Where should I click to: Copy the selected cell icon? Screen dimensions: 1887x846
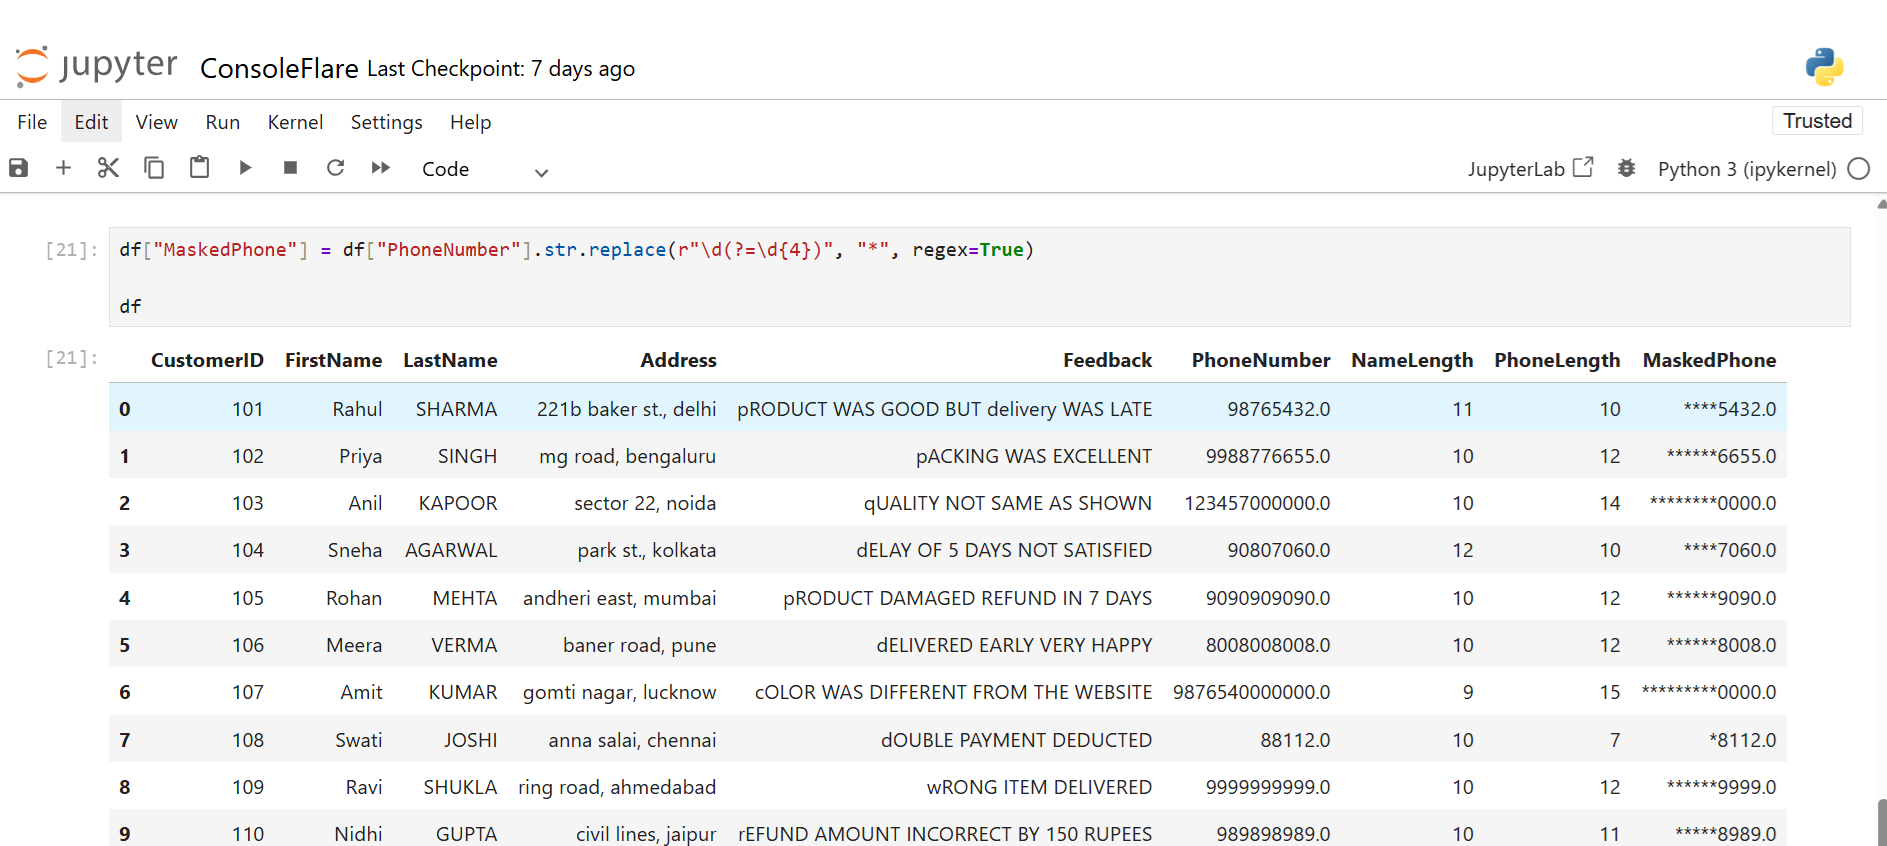coord(154,168)
